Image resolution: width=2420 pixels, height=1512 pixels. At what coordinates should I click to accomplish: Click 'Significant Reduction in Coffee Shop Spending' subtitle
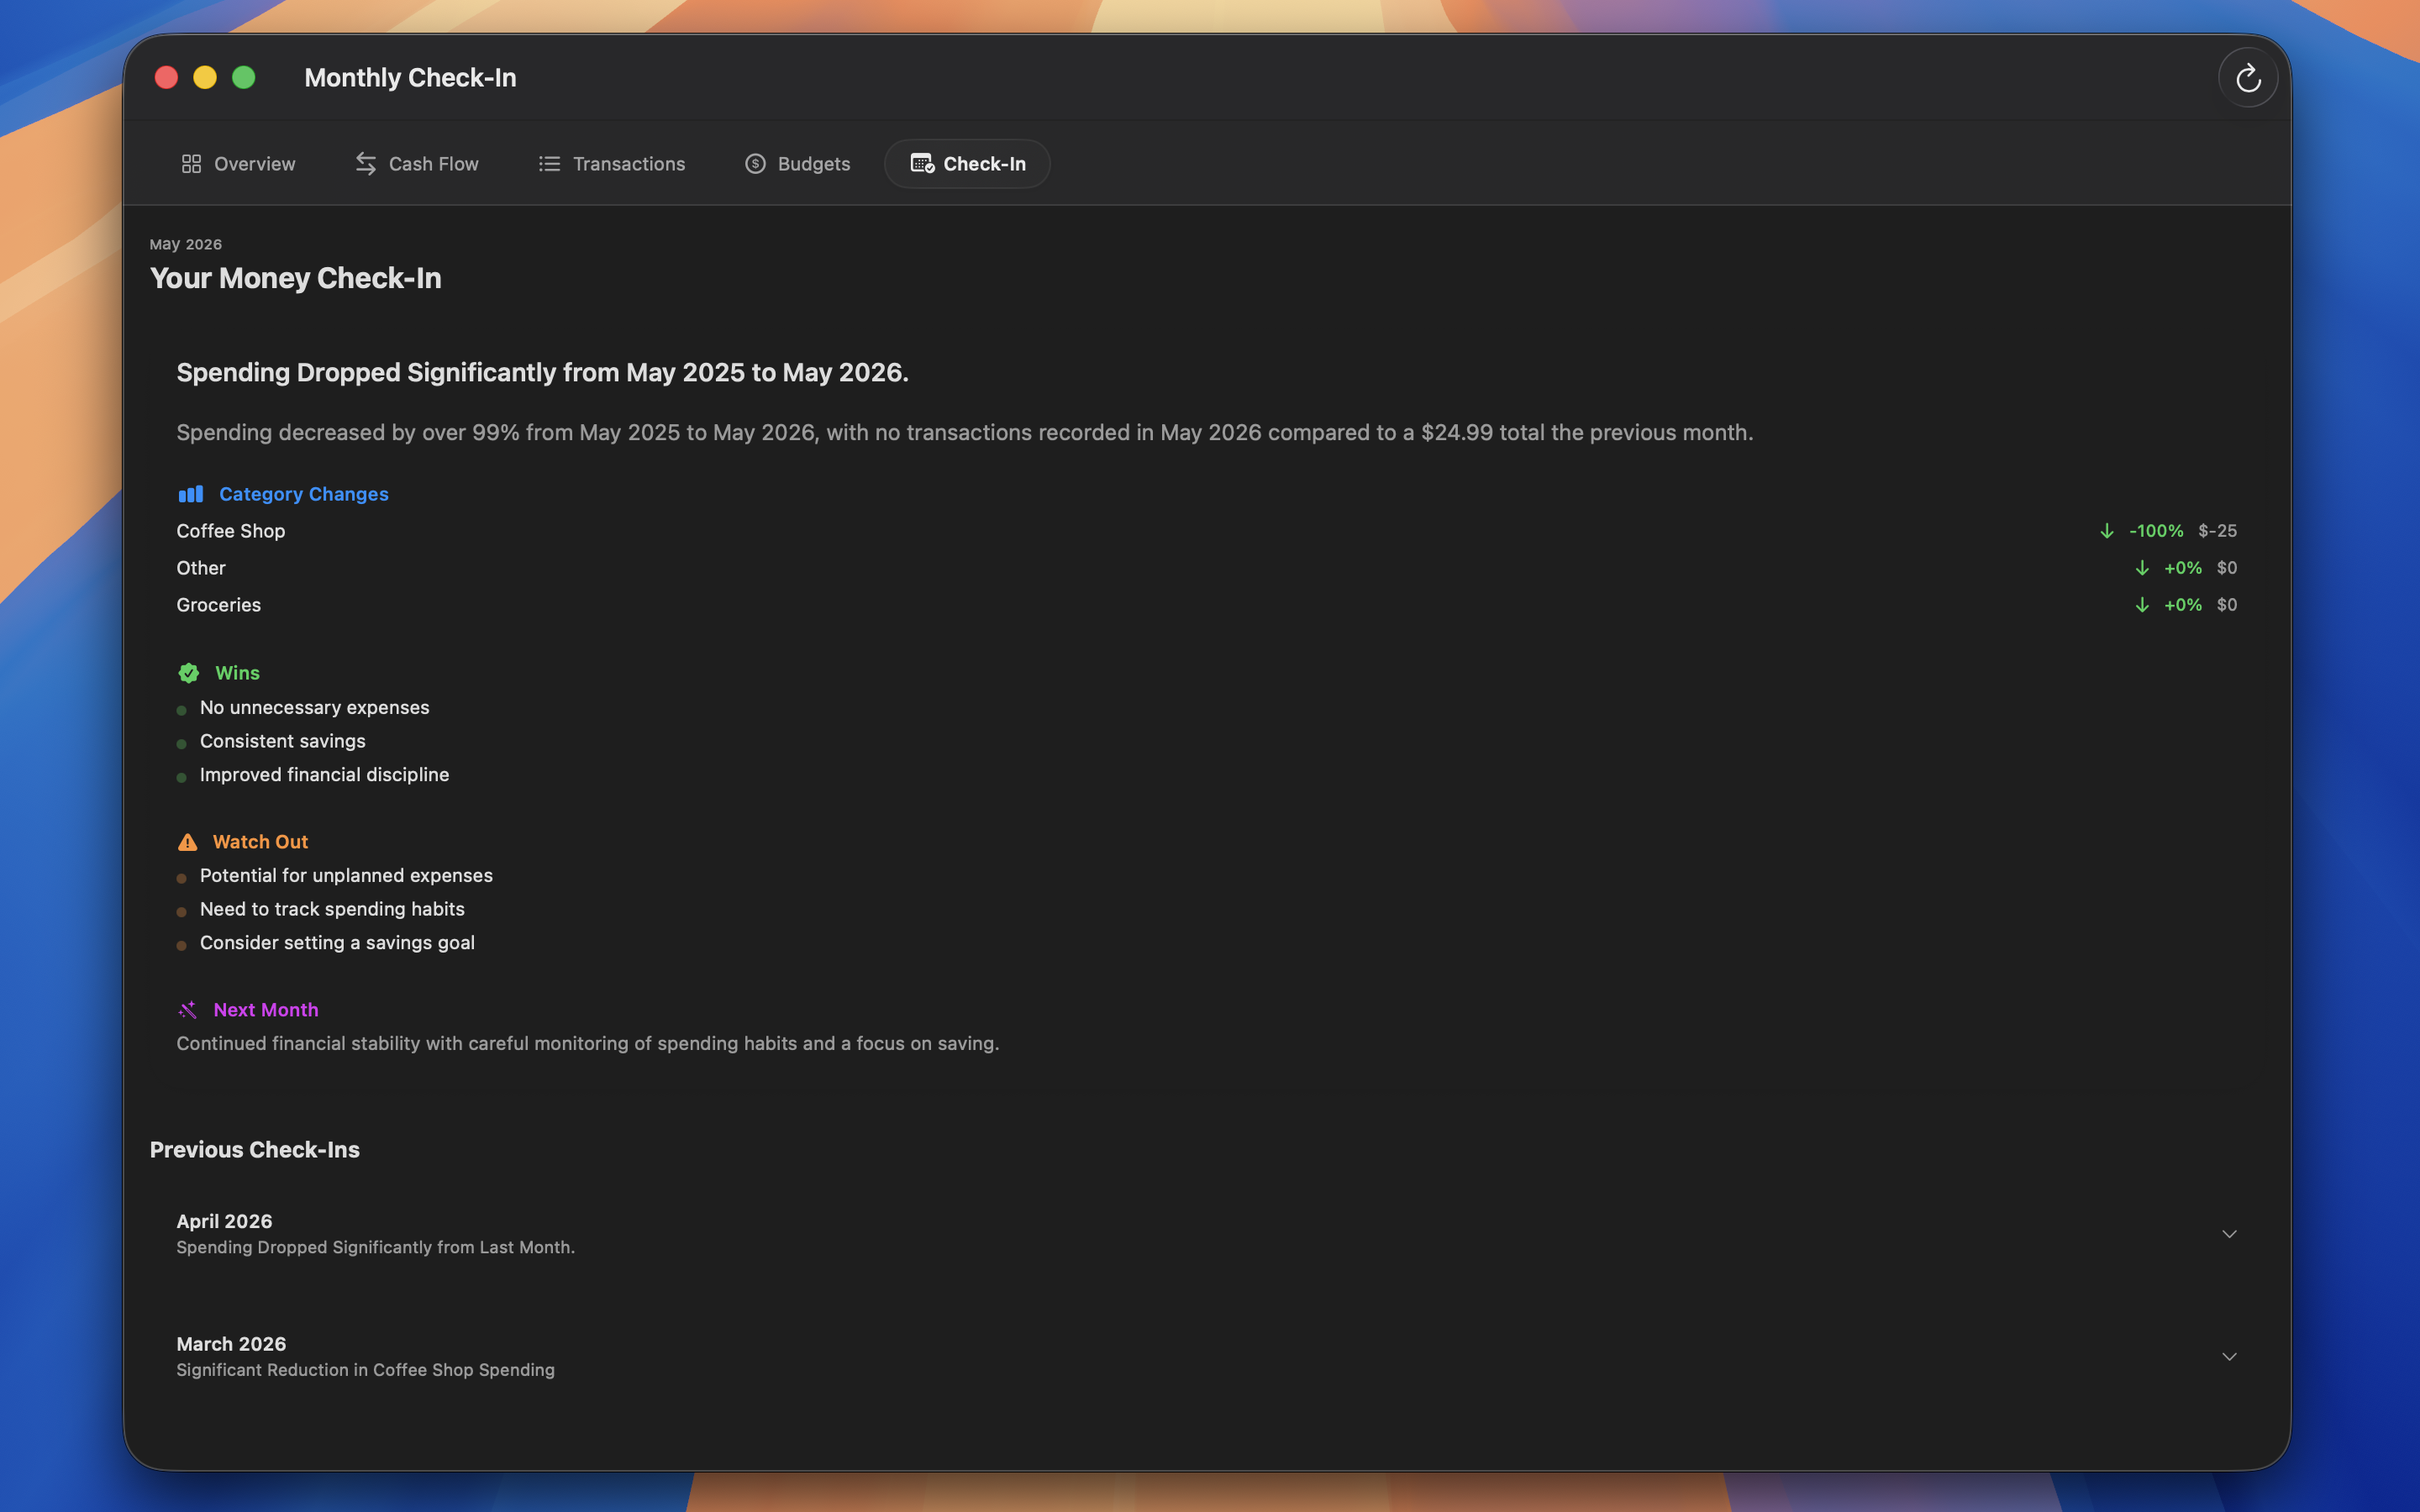(366, 1370)
